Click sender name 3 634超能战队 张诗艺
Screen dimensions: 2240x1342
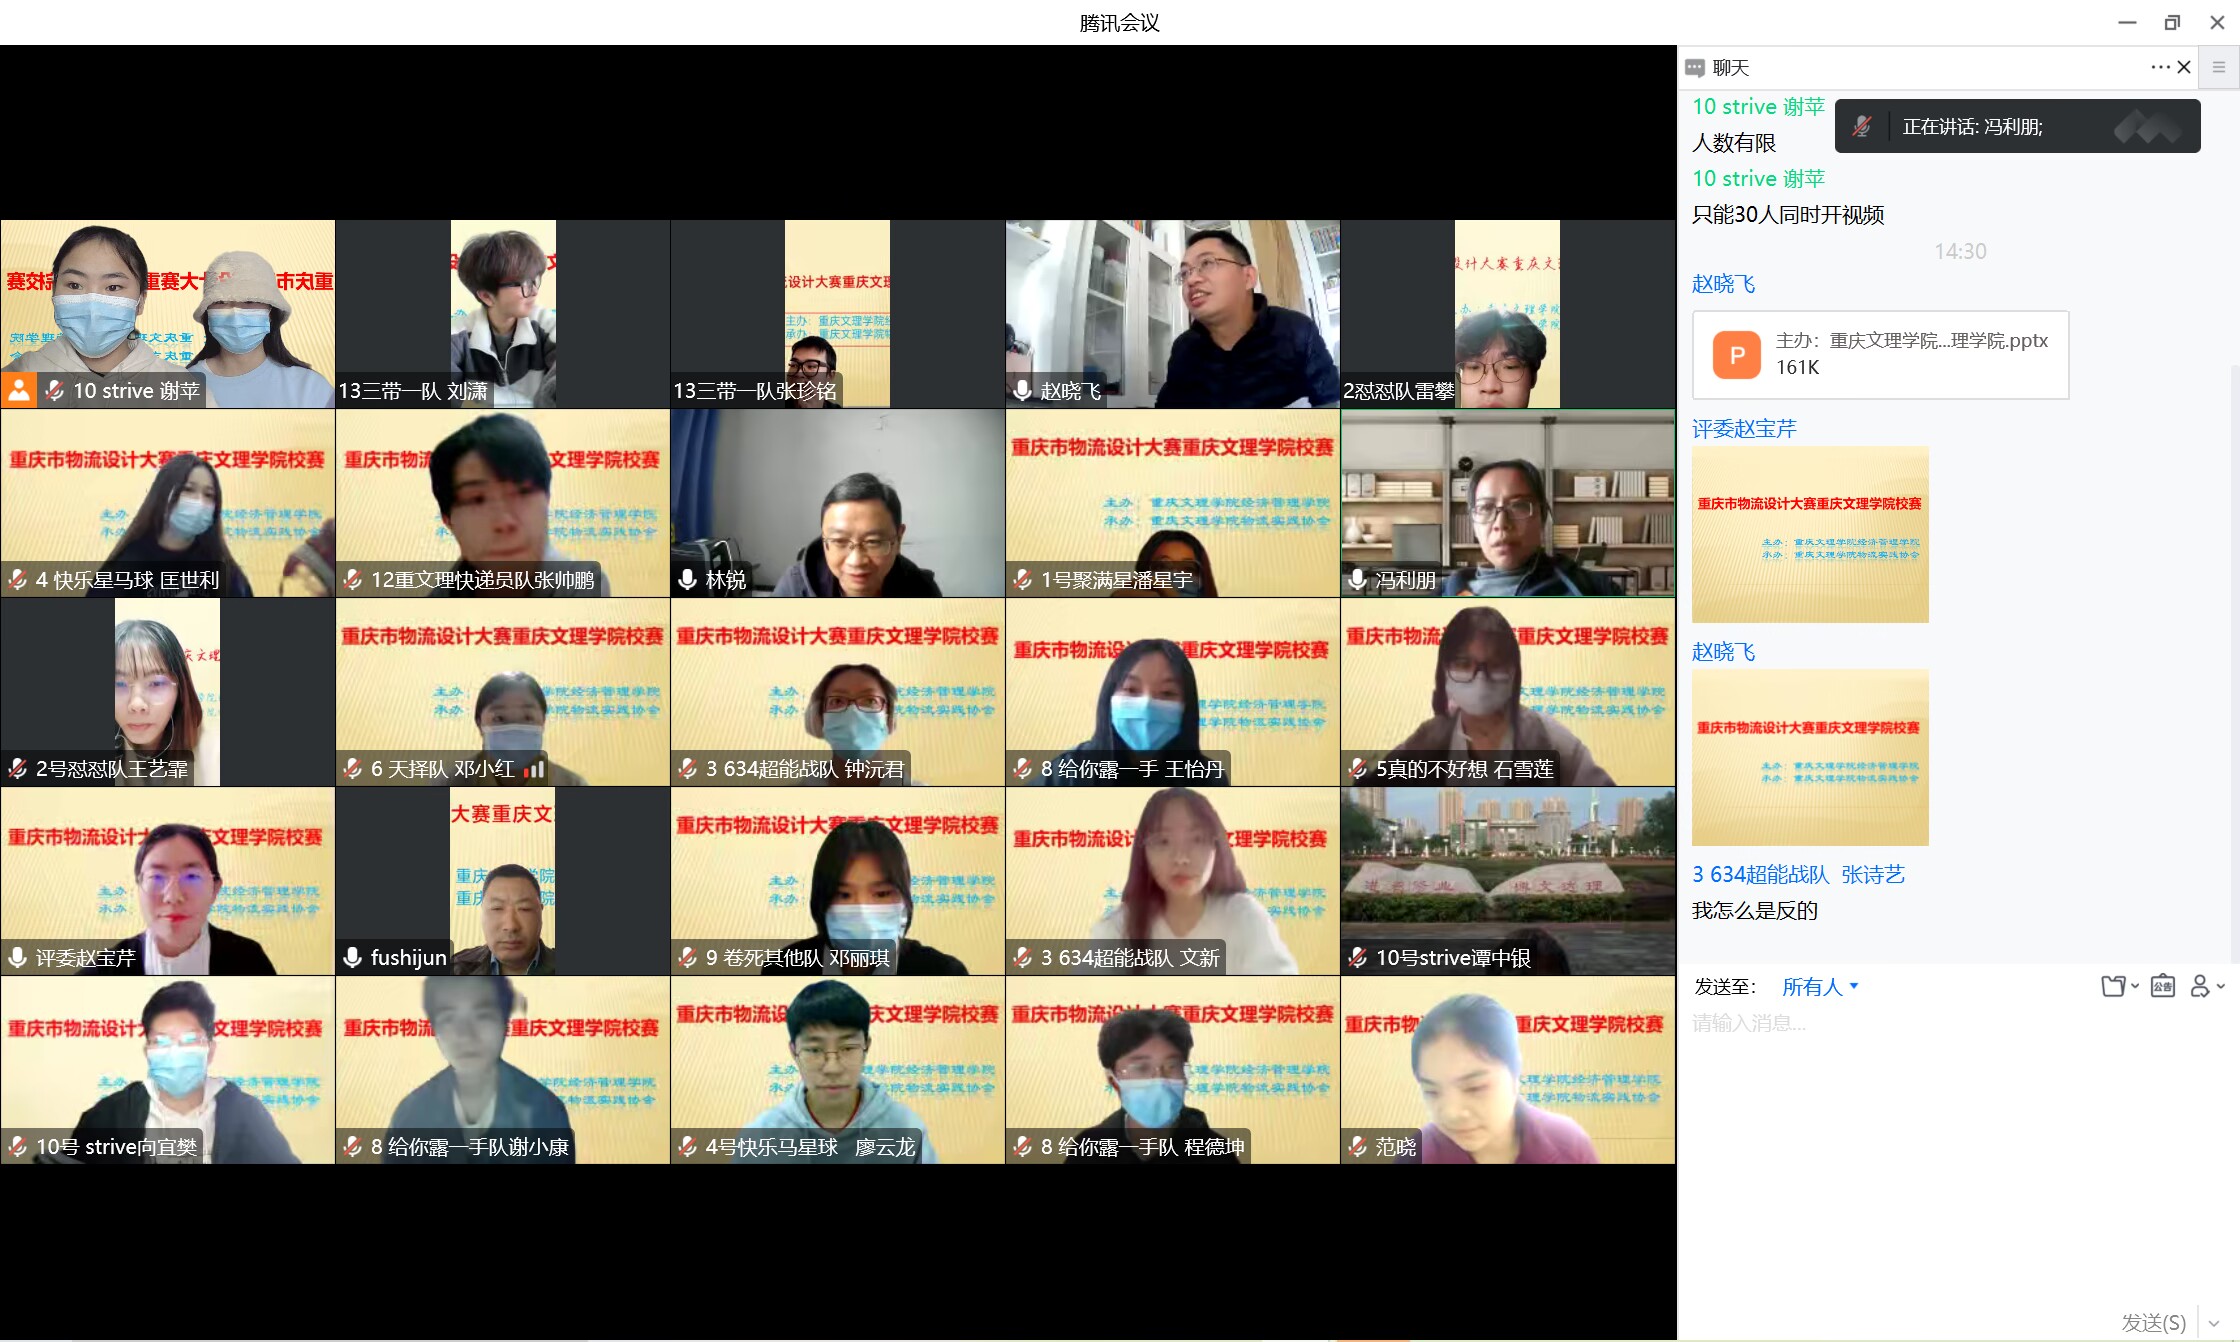pyautogui.click(x=1798, y=875)
